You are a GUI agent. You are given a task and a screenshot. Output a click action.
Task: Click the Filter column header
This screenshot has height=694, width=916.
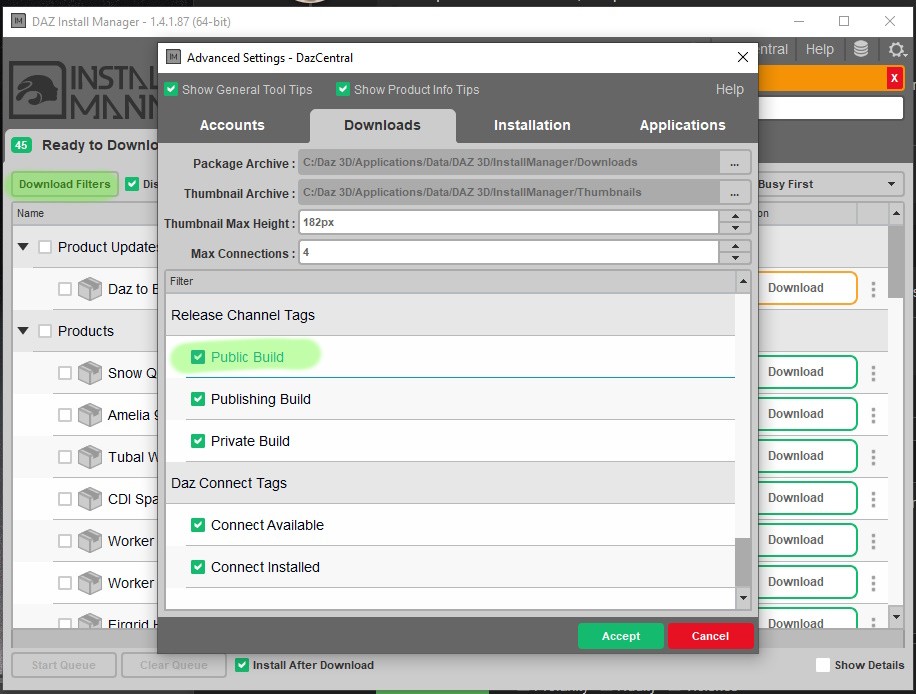450,282
